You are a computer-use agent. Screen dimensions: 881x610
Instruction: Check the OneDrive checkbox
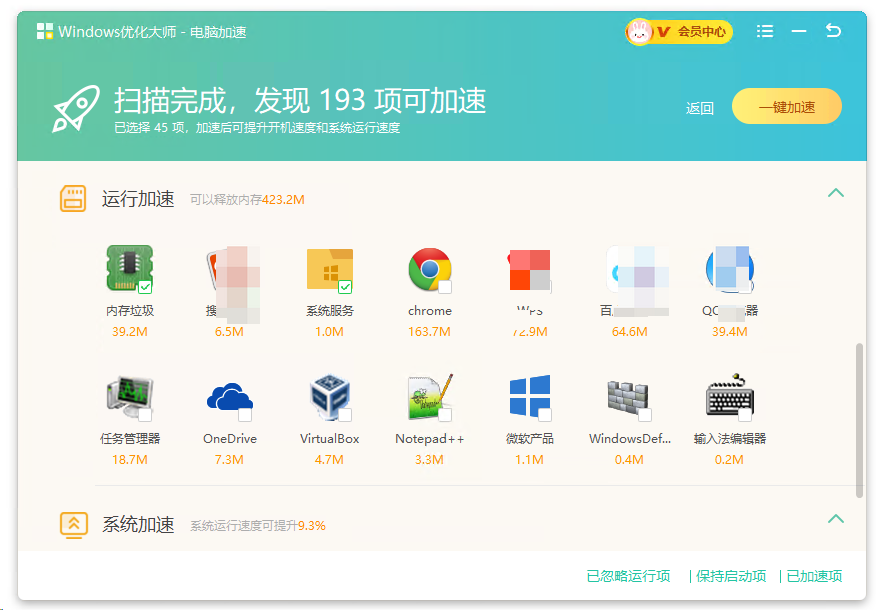[x=245, y=415]
